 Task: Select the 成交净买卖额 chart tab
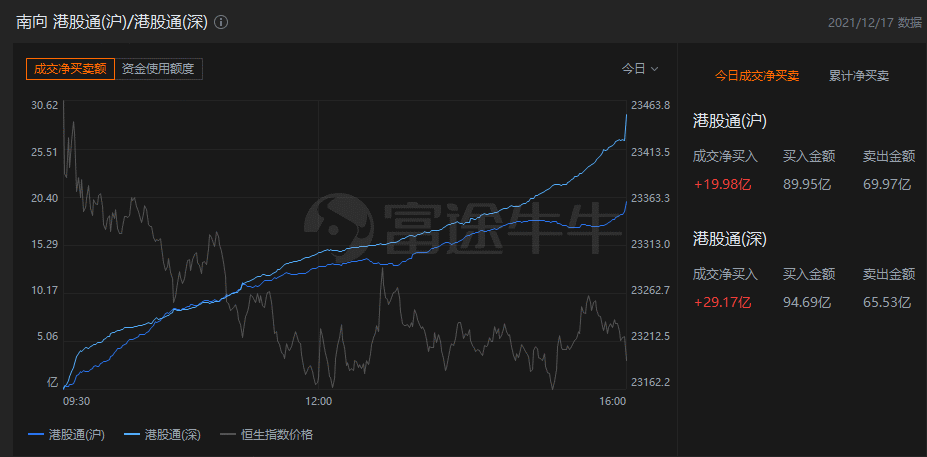point(70,69)
